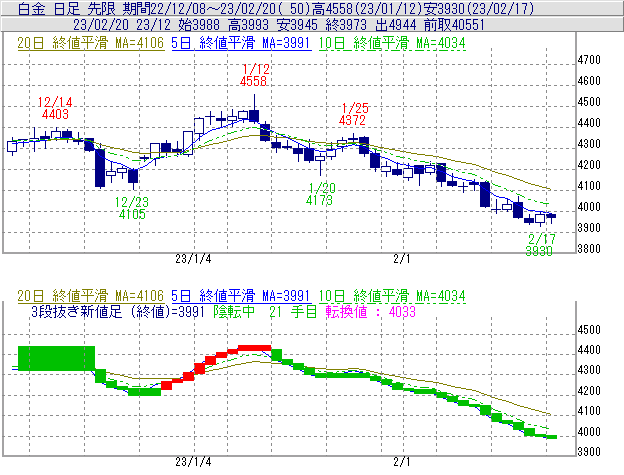Click the 陰転中 status text
The width and height of the screenshot is (624, 475).
[x=234, y=311]
